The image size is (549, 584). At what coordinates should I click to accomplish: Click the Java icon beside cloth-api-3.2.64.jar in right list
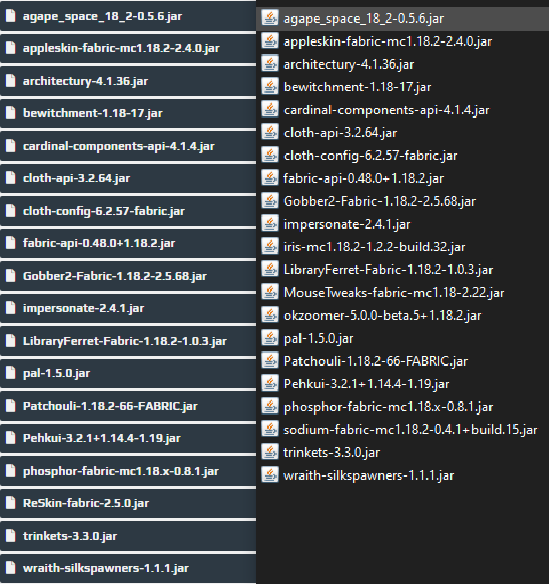(x=270, y=132)
